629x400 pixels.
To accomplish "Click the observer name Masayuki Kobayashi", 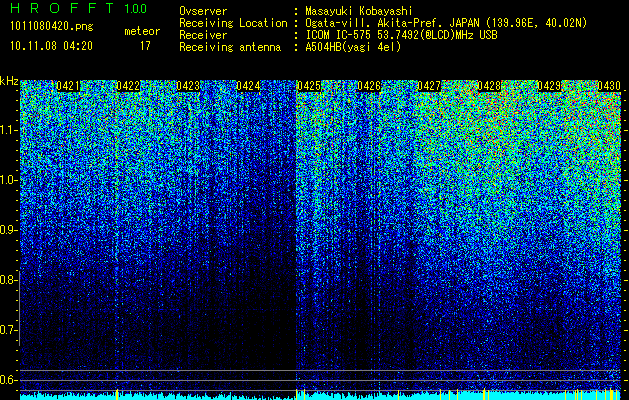I will point(359,11).
